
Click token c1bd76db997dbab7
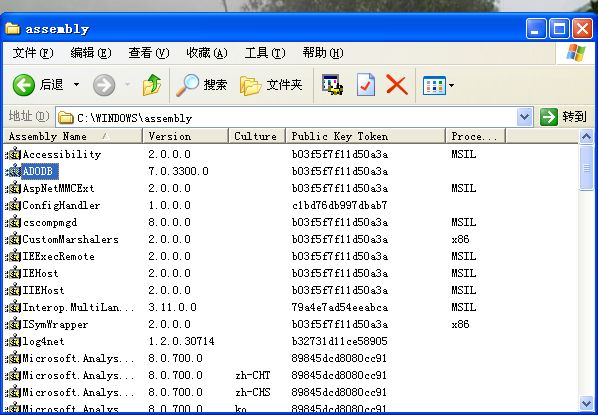pos(340,205)
